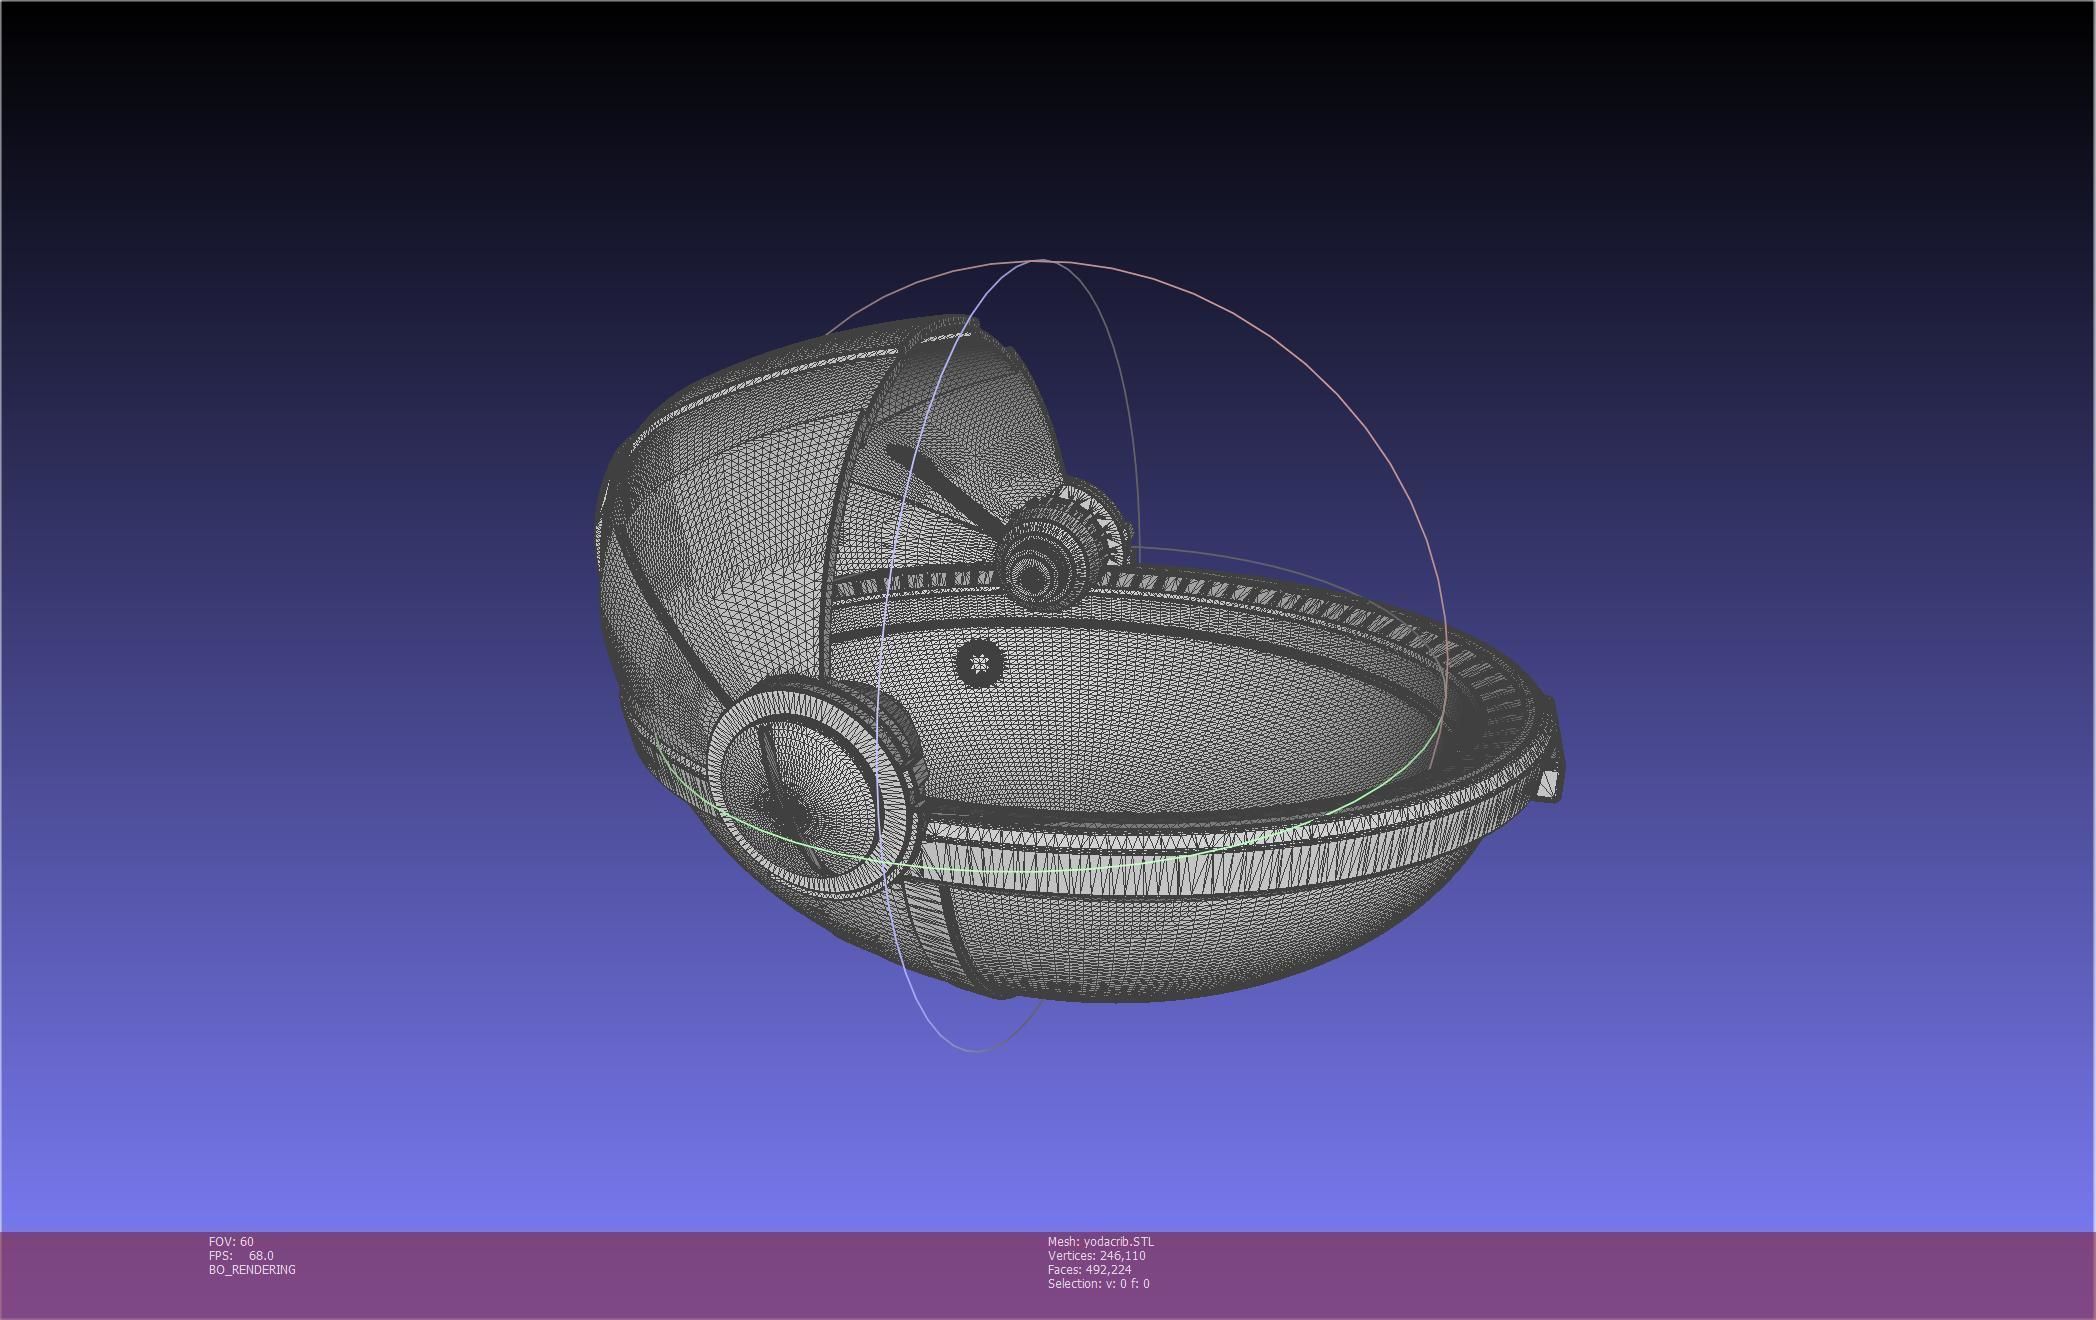Click the Selection v: 0 f: 0 text
2096x1320 pixels.
click(1098, 1283)
